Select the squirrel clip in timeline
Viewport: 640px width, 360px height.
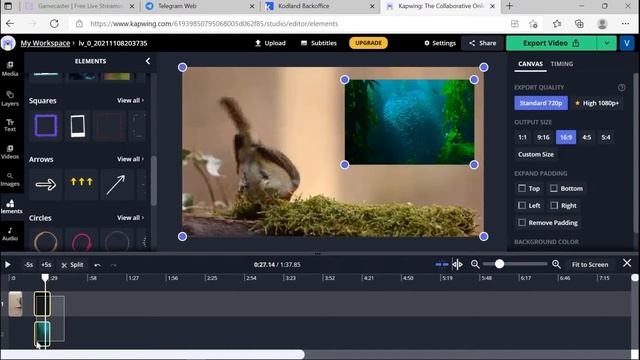coord(16,304)
